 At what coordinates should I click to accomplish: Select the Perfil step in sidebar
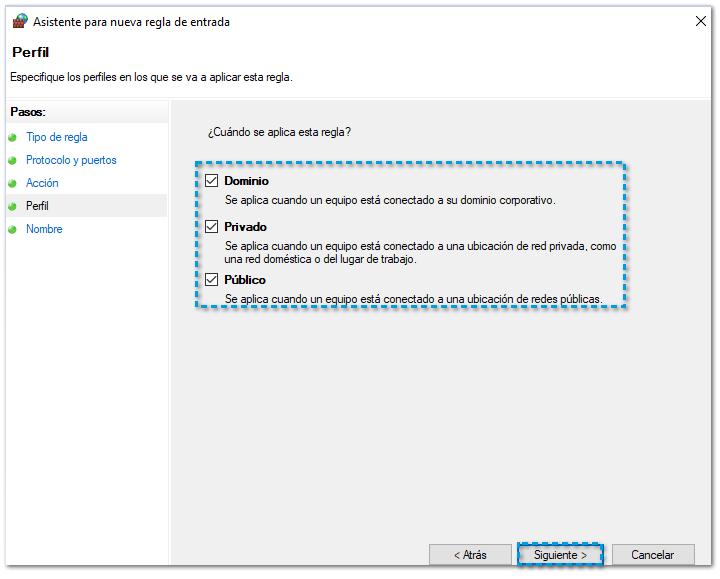pyautogui.click(x=37, y=206)
